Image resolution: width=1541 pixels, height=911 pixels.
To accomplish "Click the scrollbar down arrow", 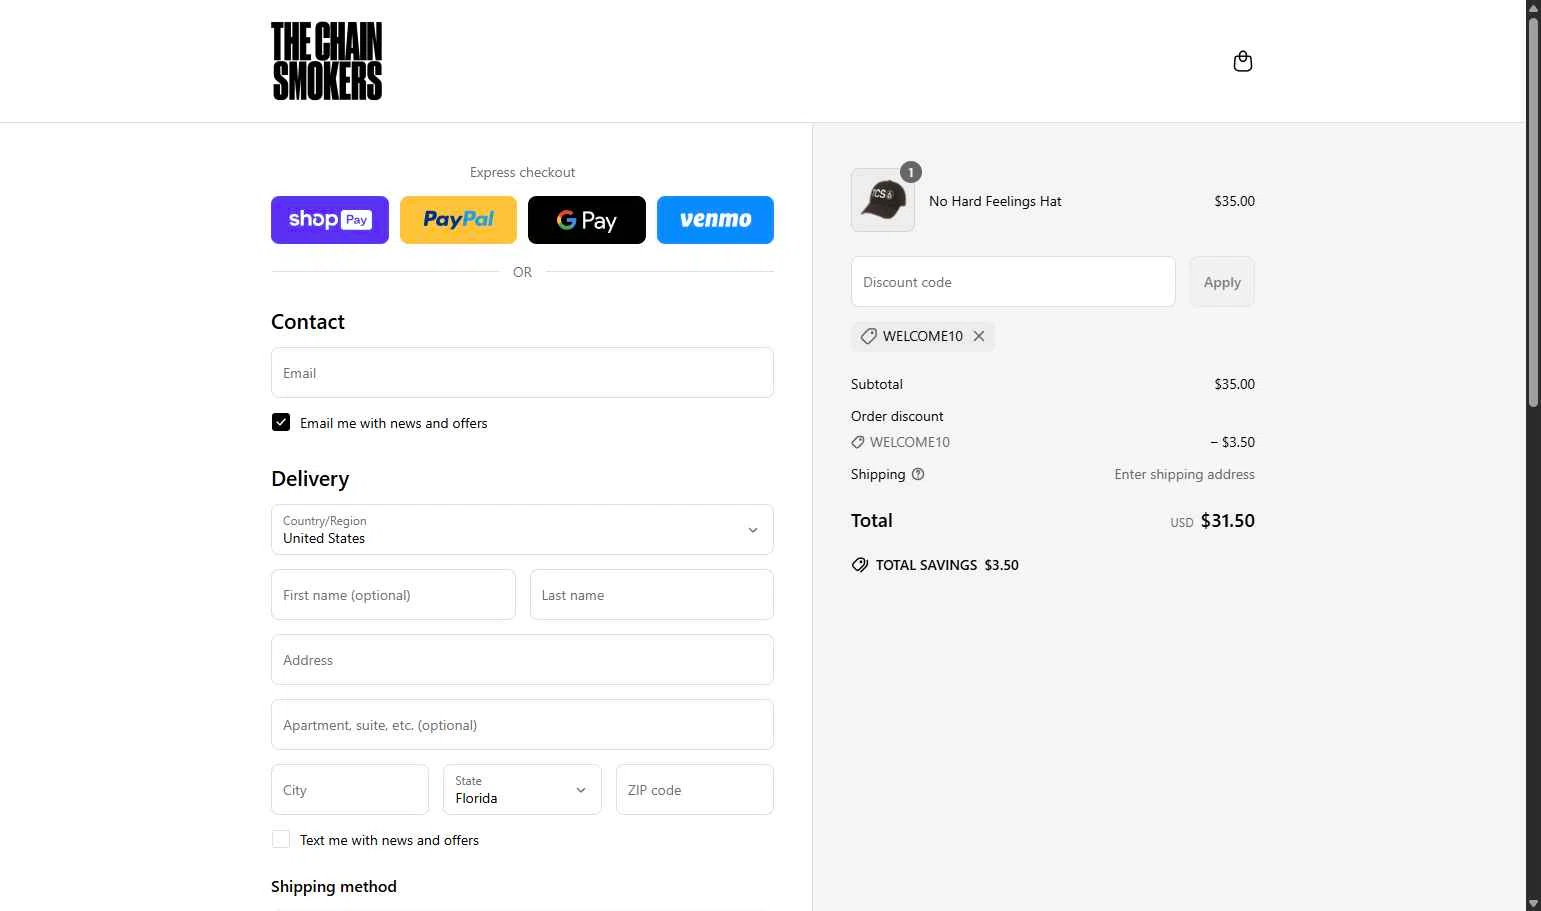I will (x=1533, y=903).
